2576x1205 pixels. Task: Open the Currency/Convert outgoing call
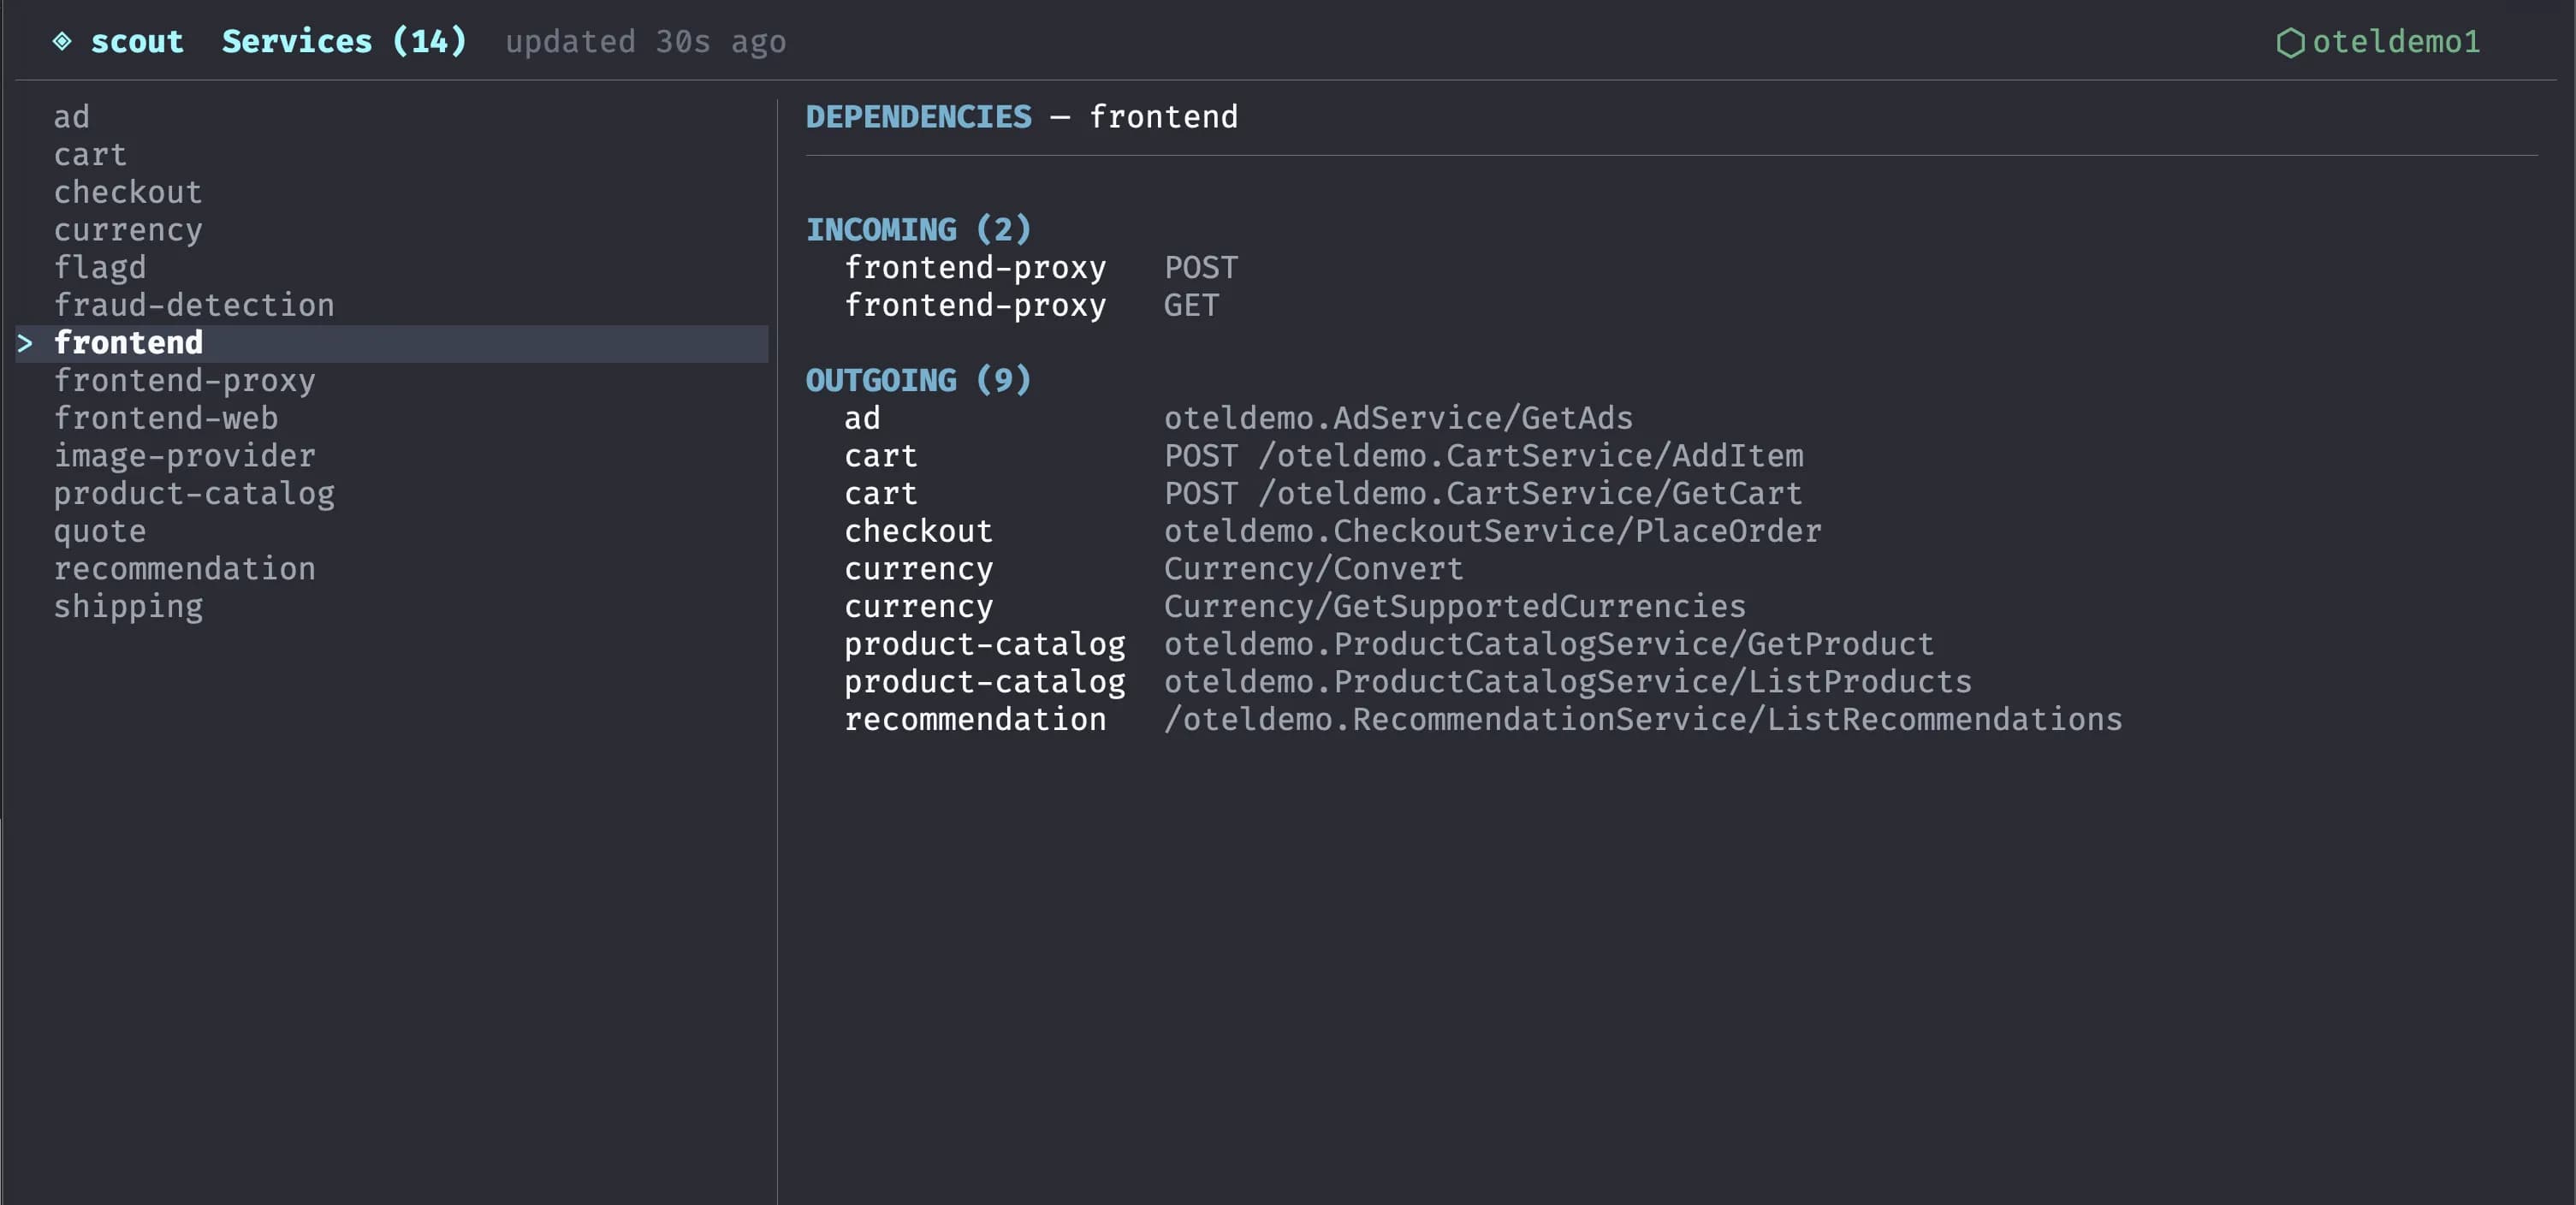click(1313, 568)
